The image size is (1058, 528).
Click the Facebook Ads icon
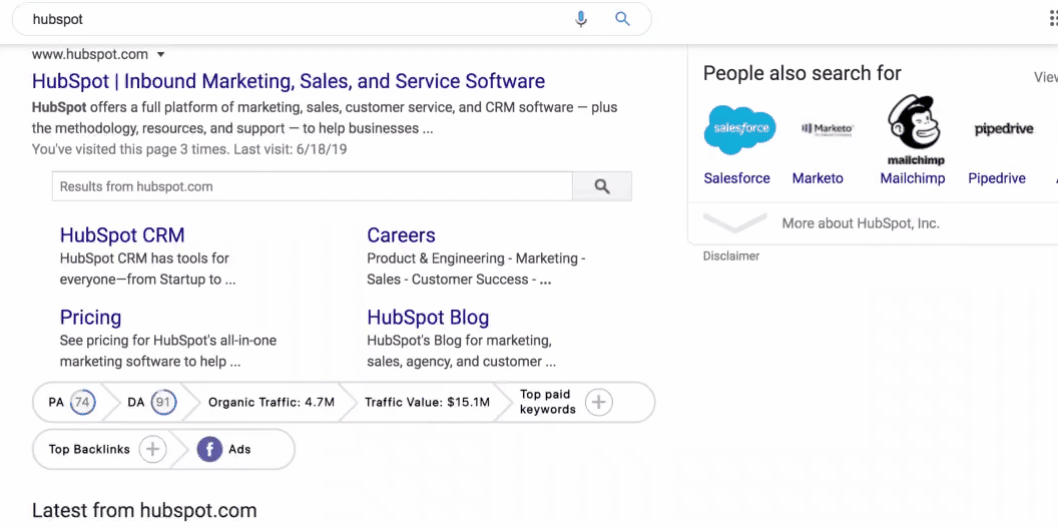tap(209, 449)
